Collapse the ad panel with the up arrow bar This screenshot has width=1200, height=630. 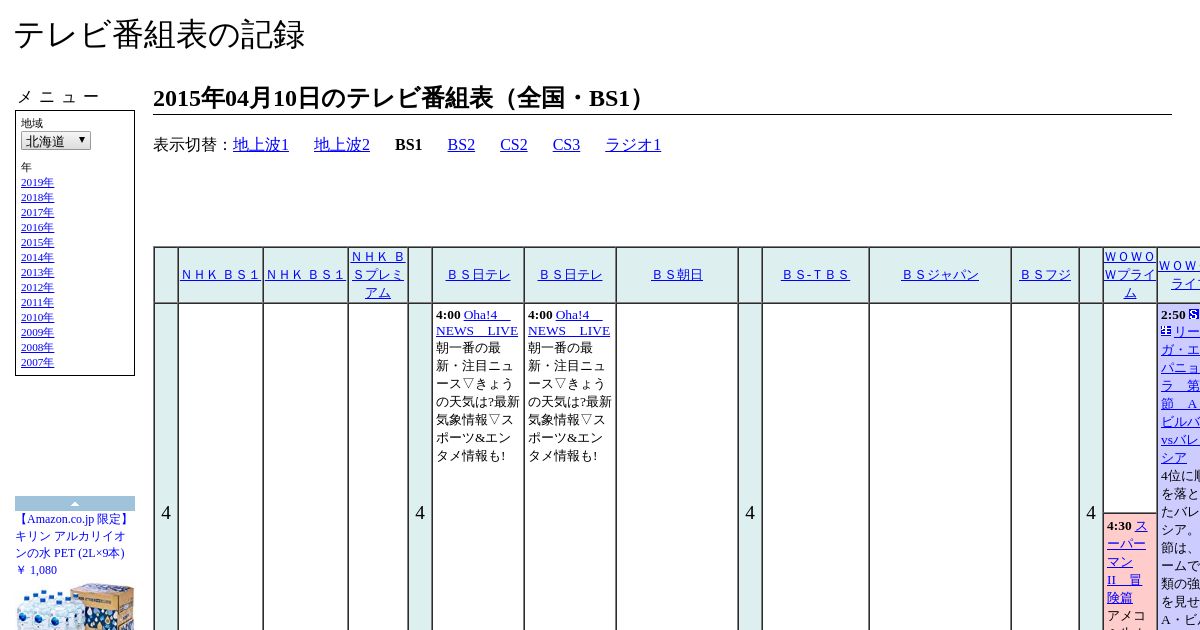click(75, 504)
